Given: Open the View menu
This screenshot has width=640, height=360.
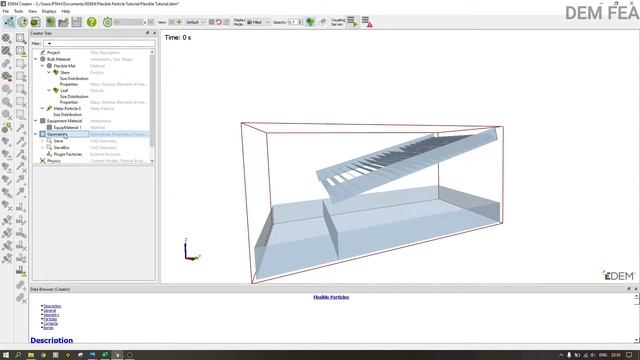Looking at the screenshot, I should coord(32,11).
